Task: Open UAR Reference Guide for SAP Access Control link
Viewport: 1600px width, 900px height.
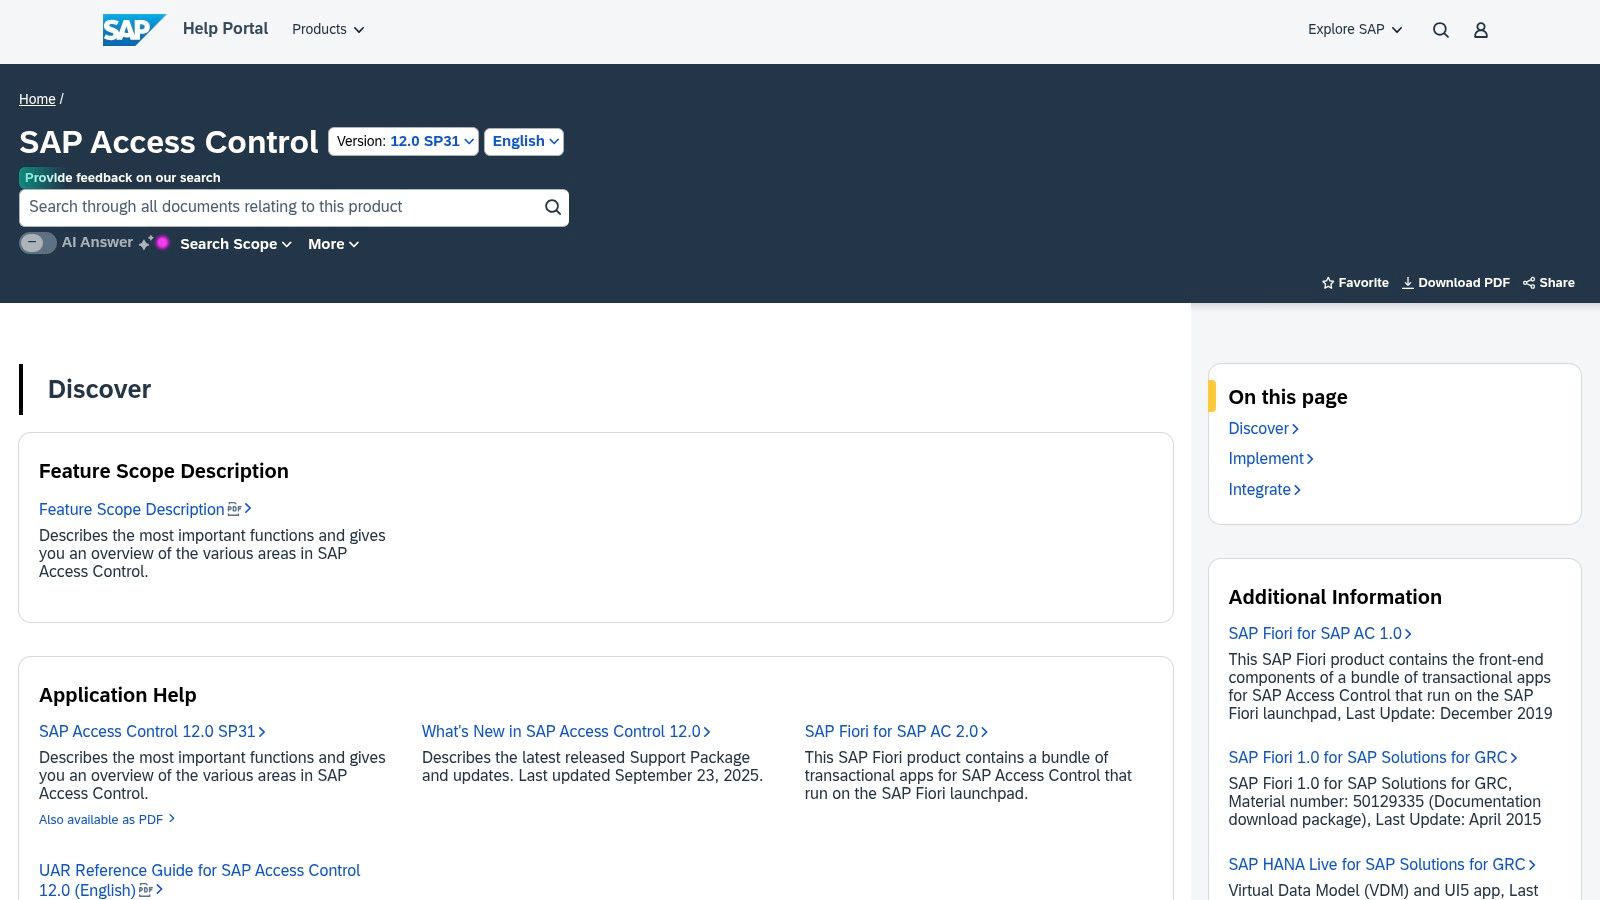Action: [200, 880]
